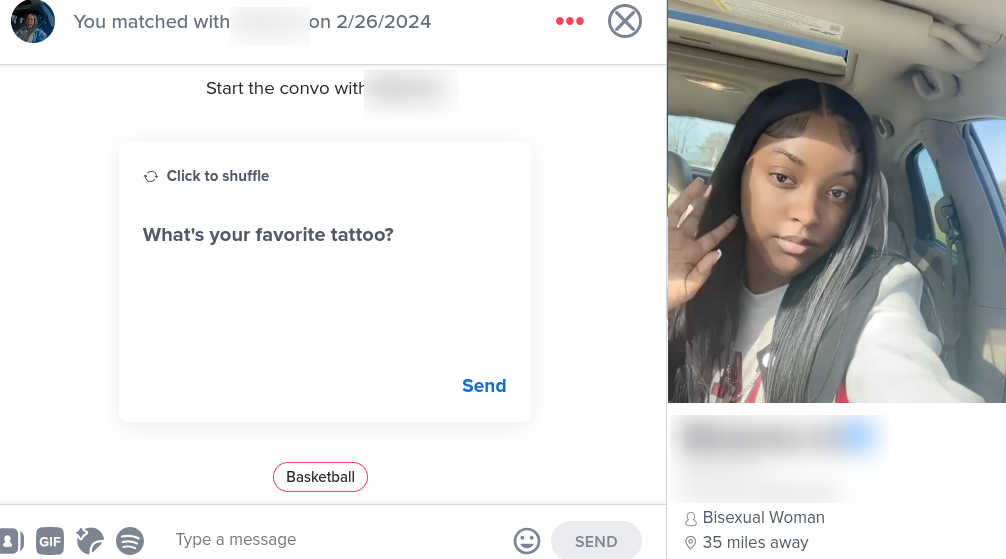The width and height of the screenshot is (1006, 559).
Task: Click the 'Click to shuffle' label
Action: pyautogui.click(x=217, y=176)
